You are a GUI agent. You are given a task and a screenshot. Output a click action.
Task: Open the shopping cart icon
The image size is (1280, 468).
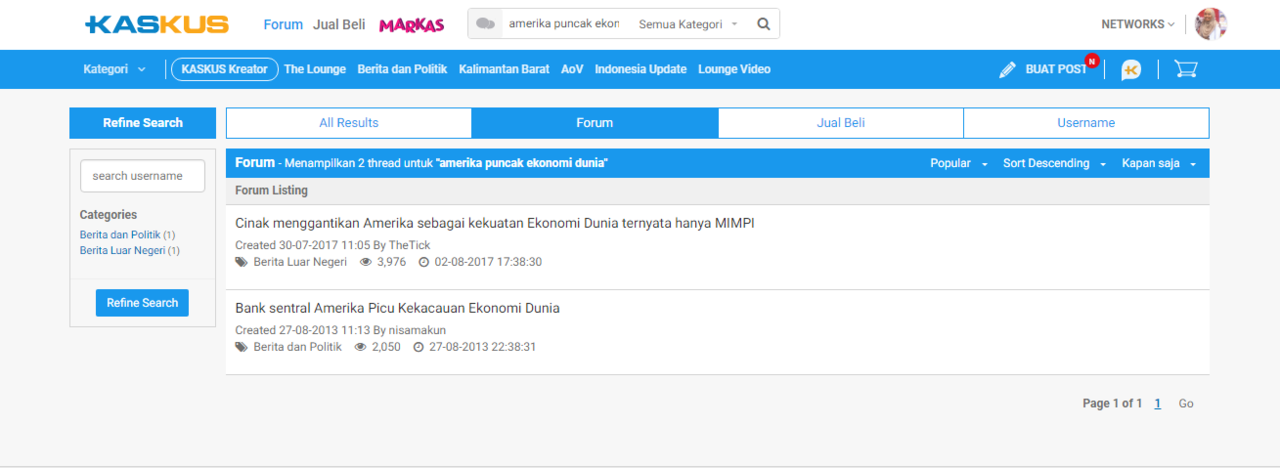click(x=1186, y=69)
